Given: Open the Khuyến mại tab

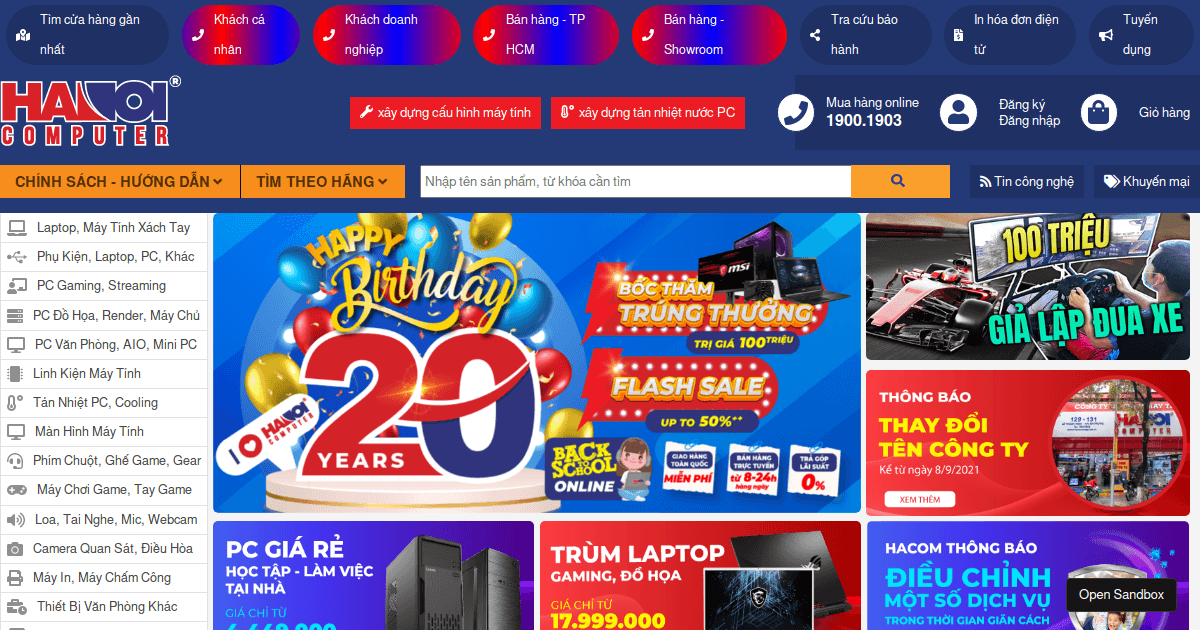Looking at the screenshot, I should 1147,181.
